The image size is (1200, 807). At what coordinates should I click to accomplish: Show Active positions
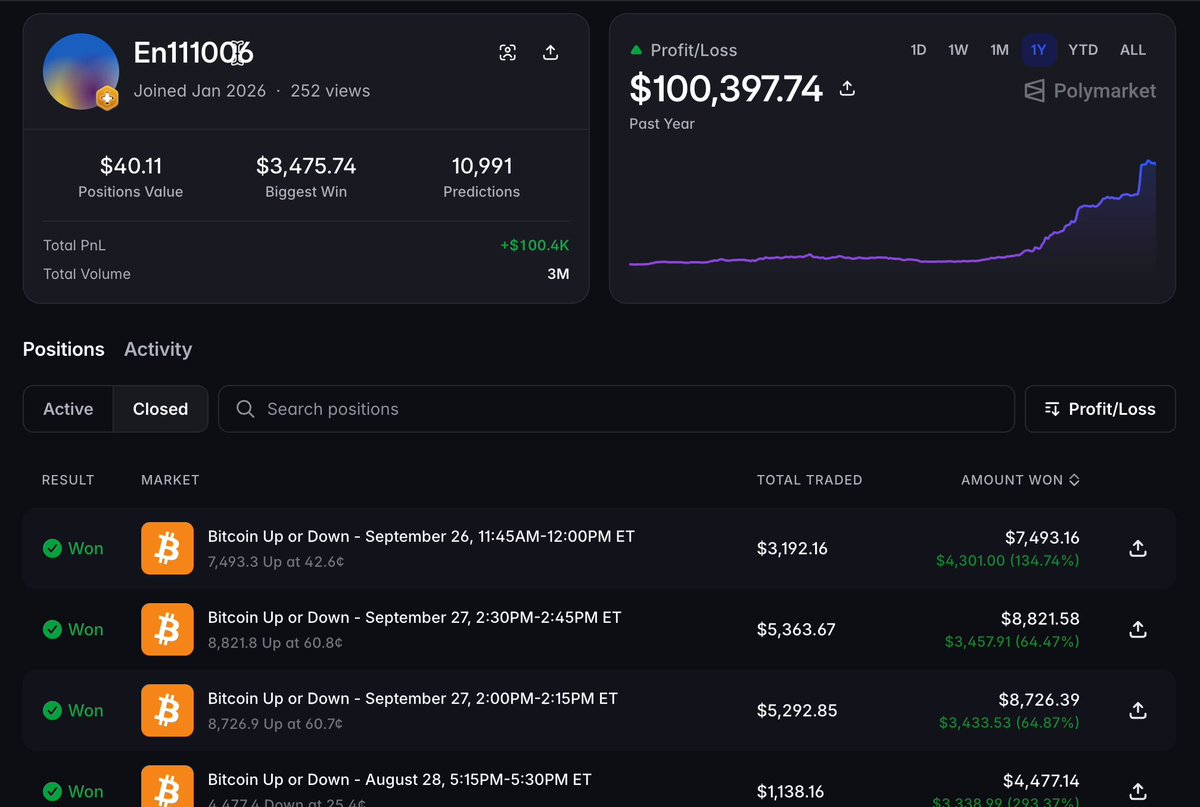click(68, 409)
